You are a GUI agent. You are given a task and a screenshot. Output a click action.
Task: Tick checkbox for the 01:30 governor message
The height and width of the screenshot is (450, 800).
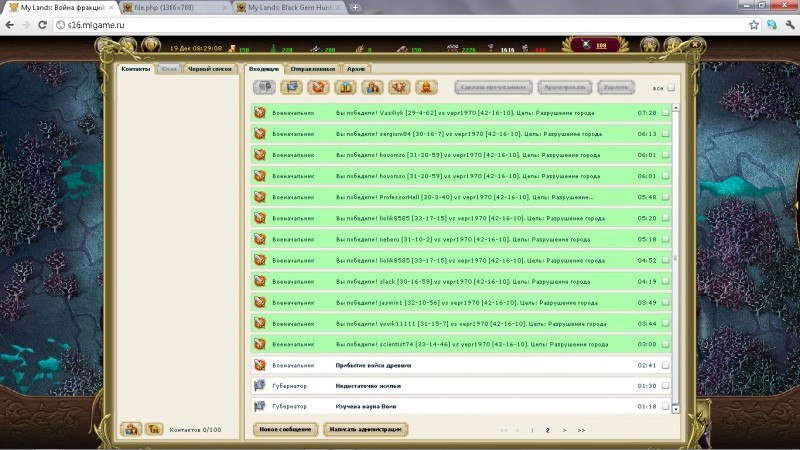[665, 386]
